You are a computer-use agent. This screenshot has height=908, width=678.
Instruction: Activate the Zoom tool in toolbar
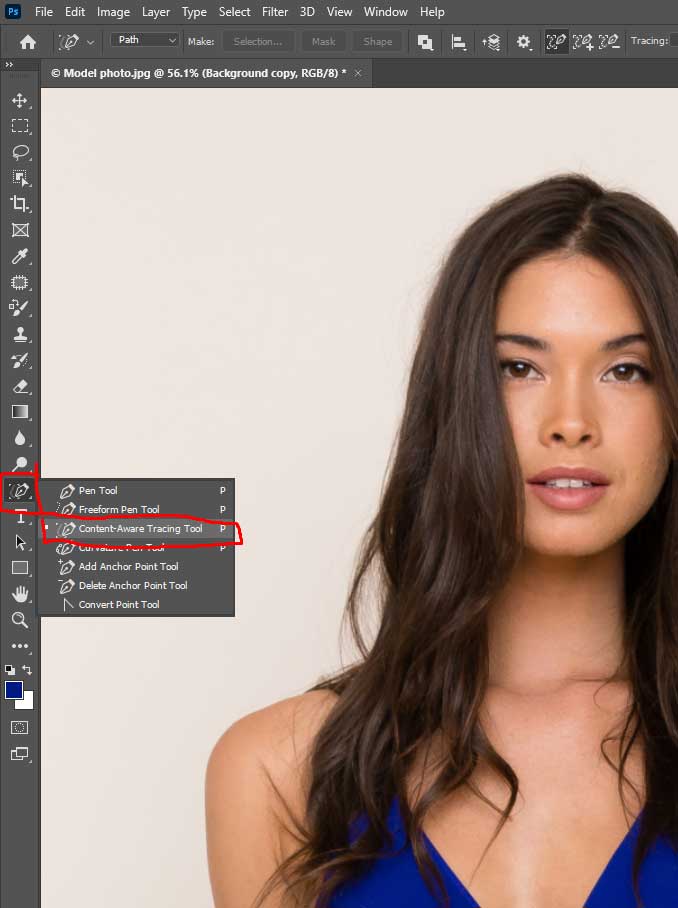coord(19,620)
